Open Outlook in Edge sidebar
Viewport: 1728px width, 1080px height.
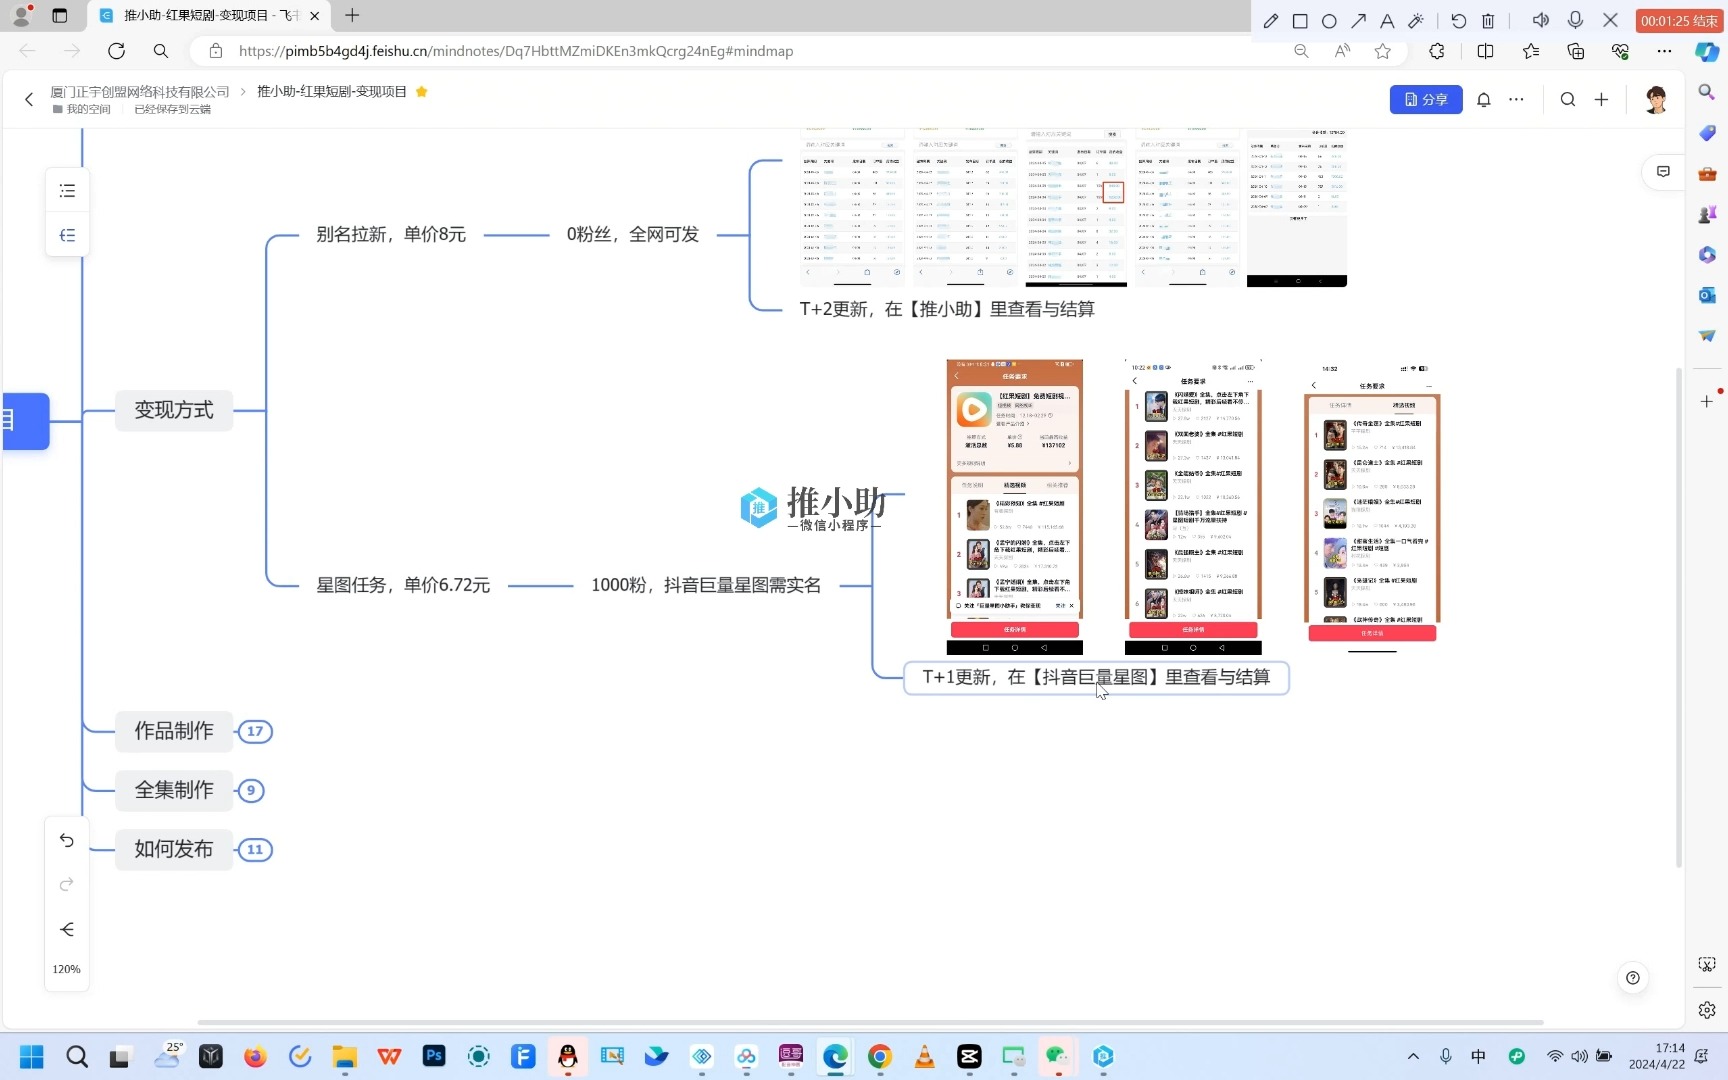click(1707, 295)
